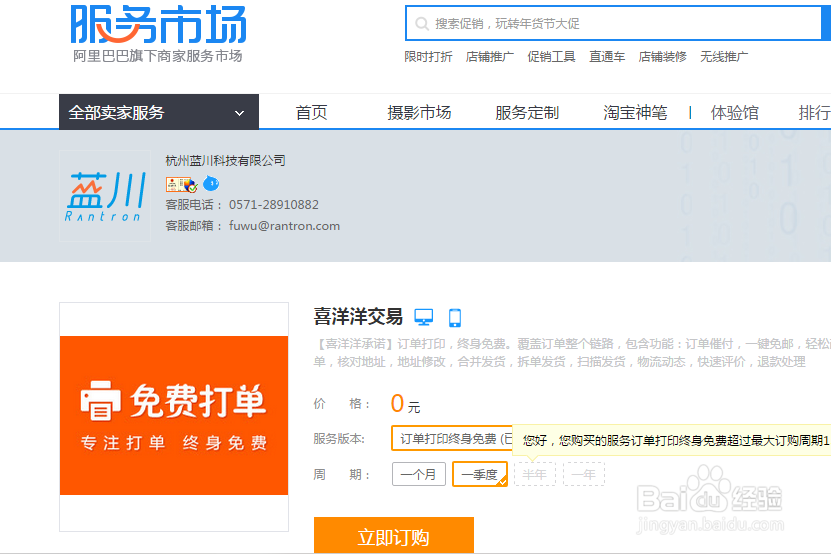
Task: Click the 促销工具 quick link
Action: coord(551,57)
